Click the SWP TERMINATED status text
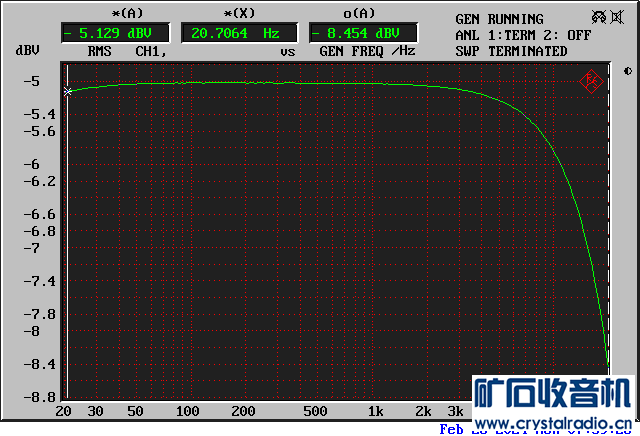 coord(511,51)
